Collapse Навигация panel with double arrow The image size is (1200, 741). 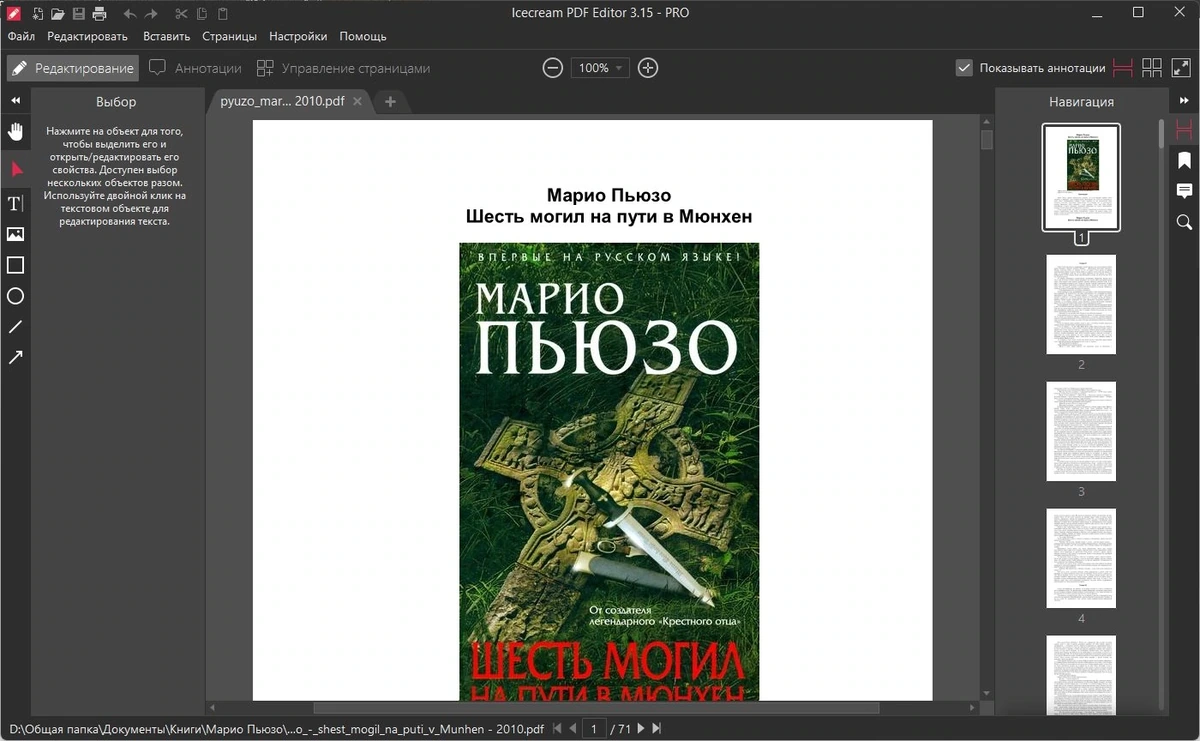(x=1184, y=101)
